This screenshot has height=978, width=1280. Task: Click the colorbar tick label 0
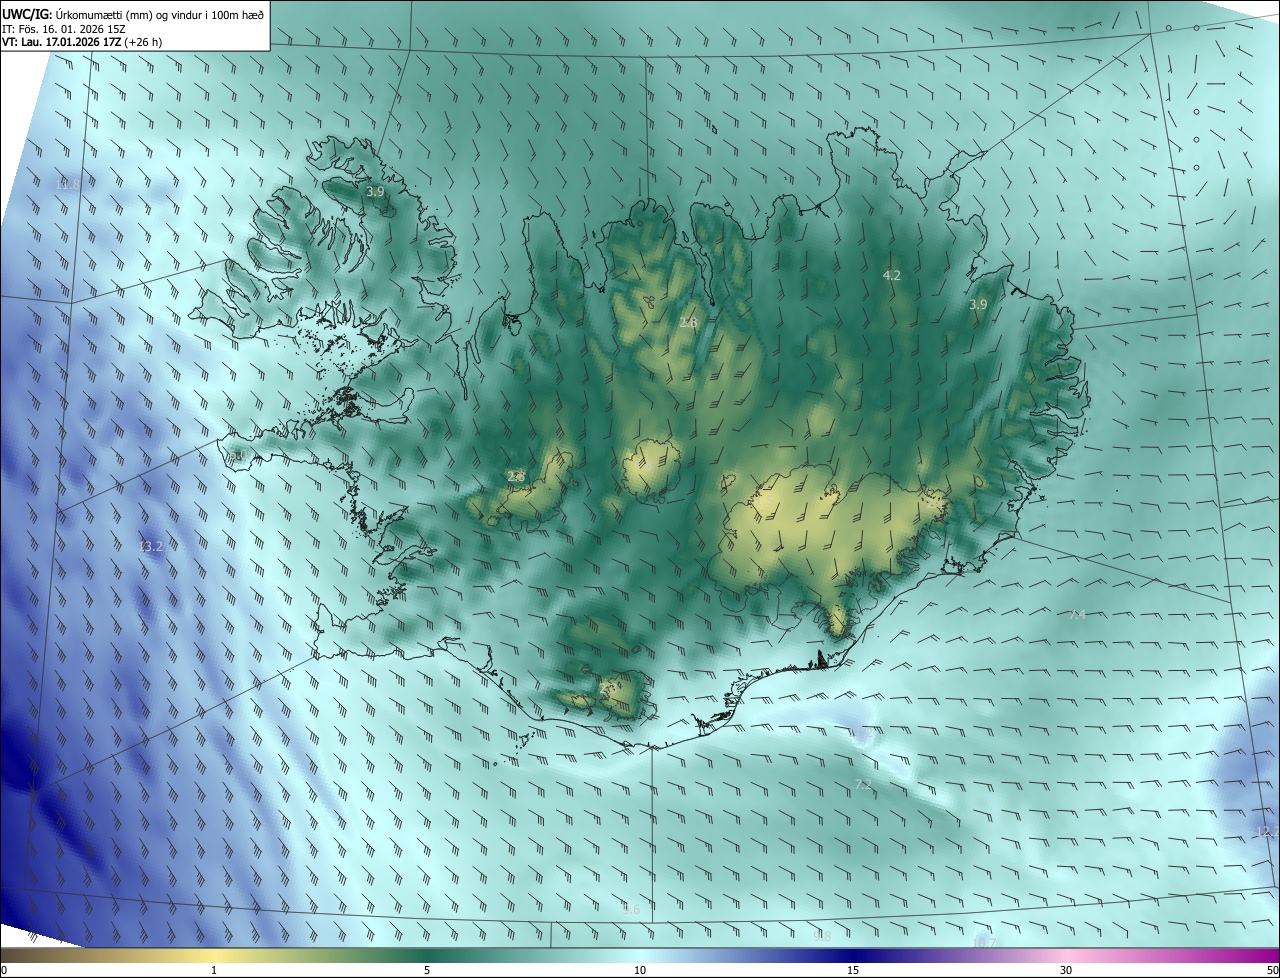point(3,970)
